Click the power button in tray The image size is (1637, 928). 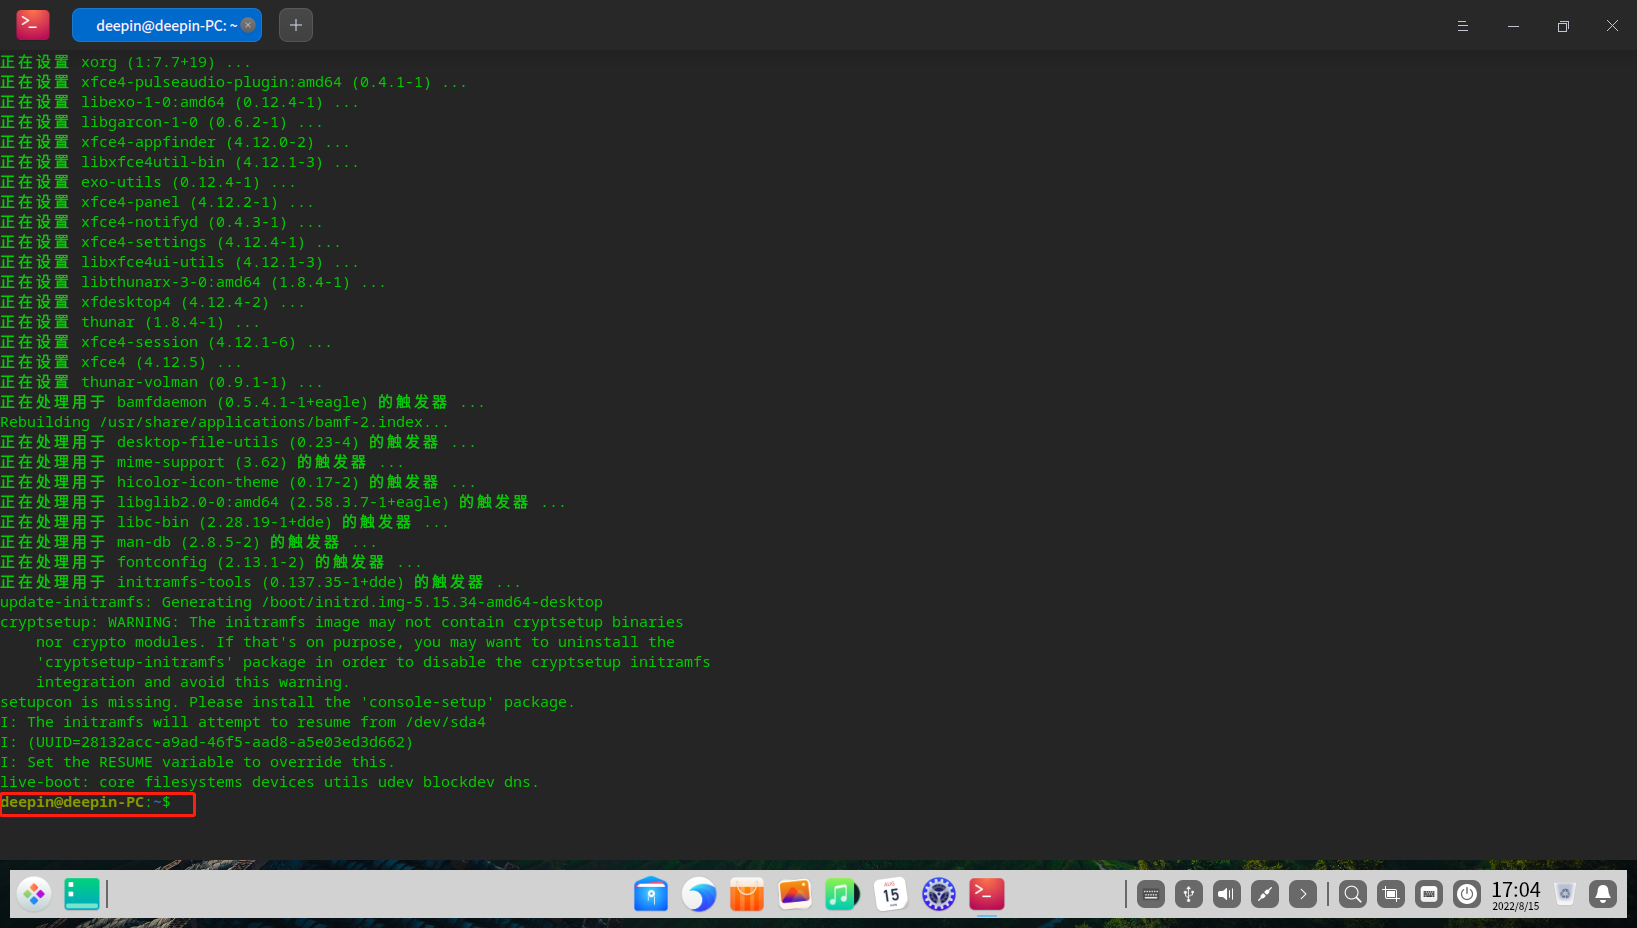[x=1467, y=894]
